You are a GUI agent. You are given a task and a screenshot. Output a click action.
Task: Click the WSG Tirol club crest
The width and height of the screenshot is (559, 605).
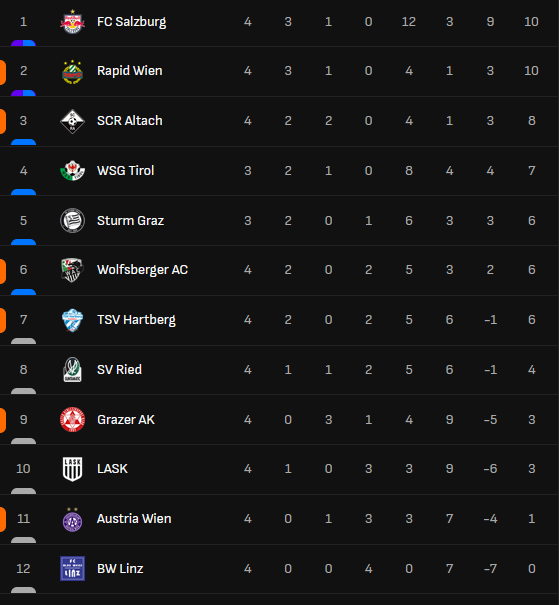point(73,171)
